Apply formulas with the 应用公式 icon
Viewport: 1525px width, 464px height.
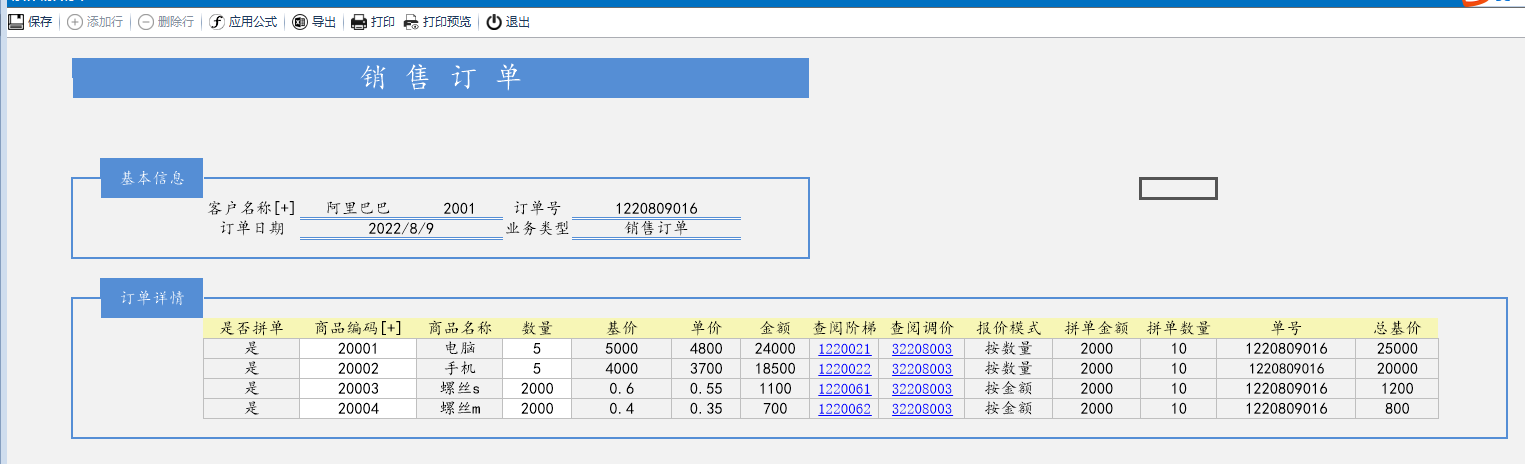[217, 22]
